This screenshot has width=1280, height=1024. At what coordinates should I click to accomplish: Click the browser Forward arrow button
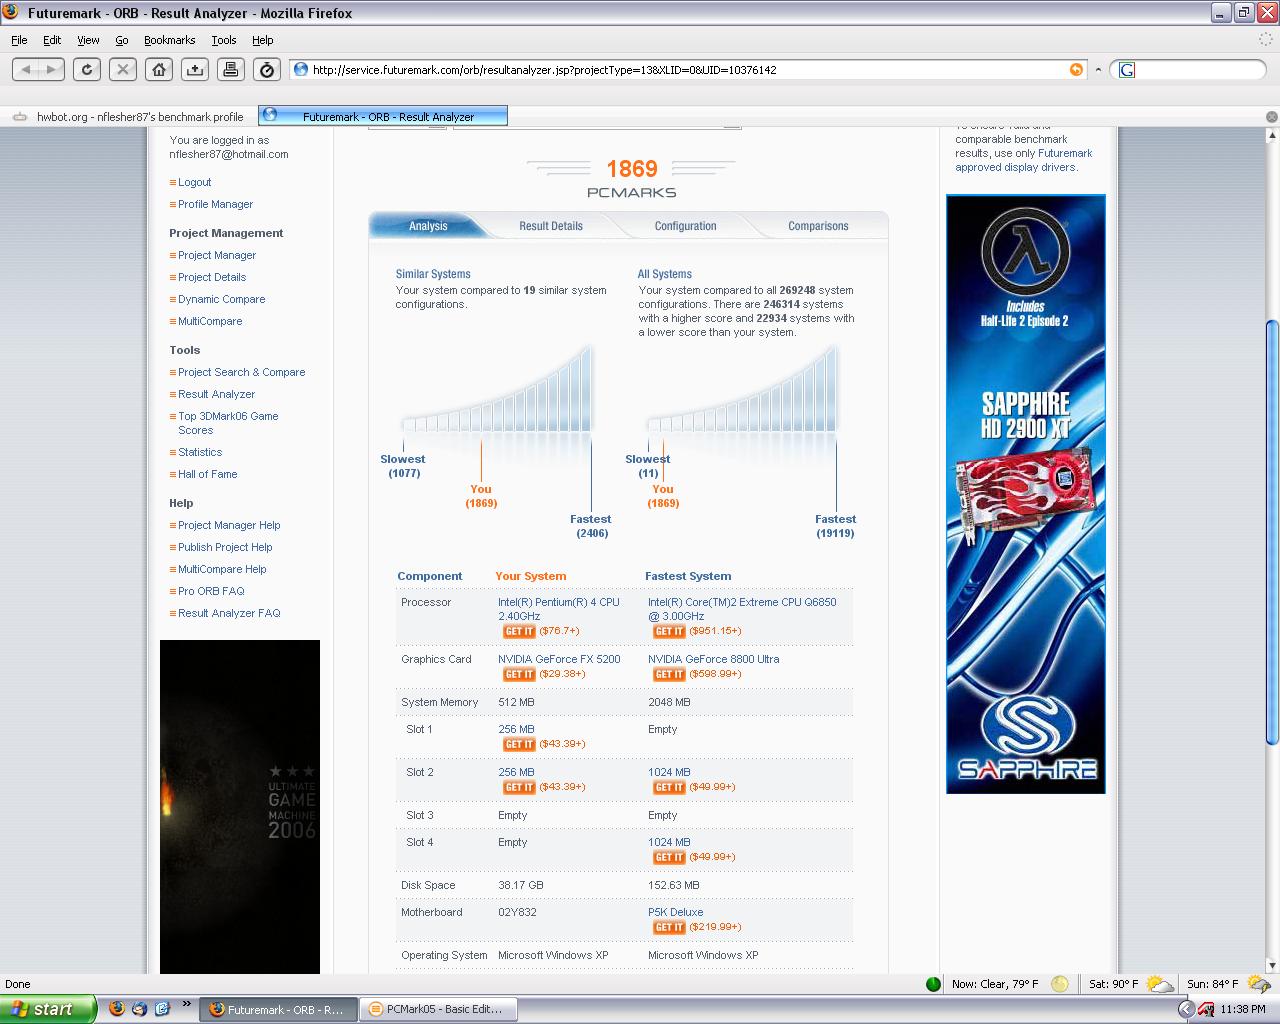coord(52,69)
